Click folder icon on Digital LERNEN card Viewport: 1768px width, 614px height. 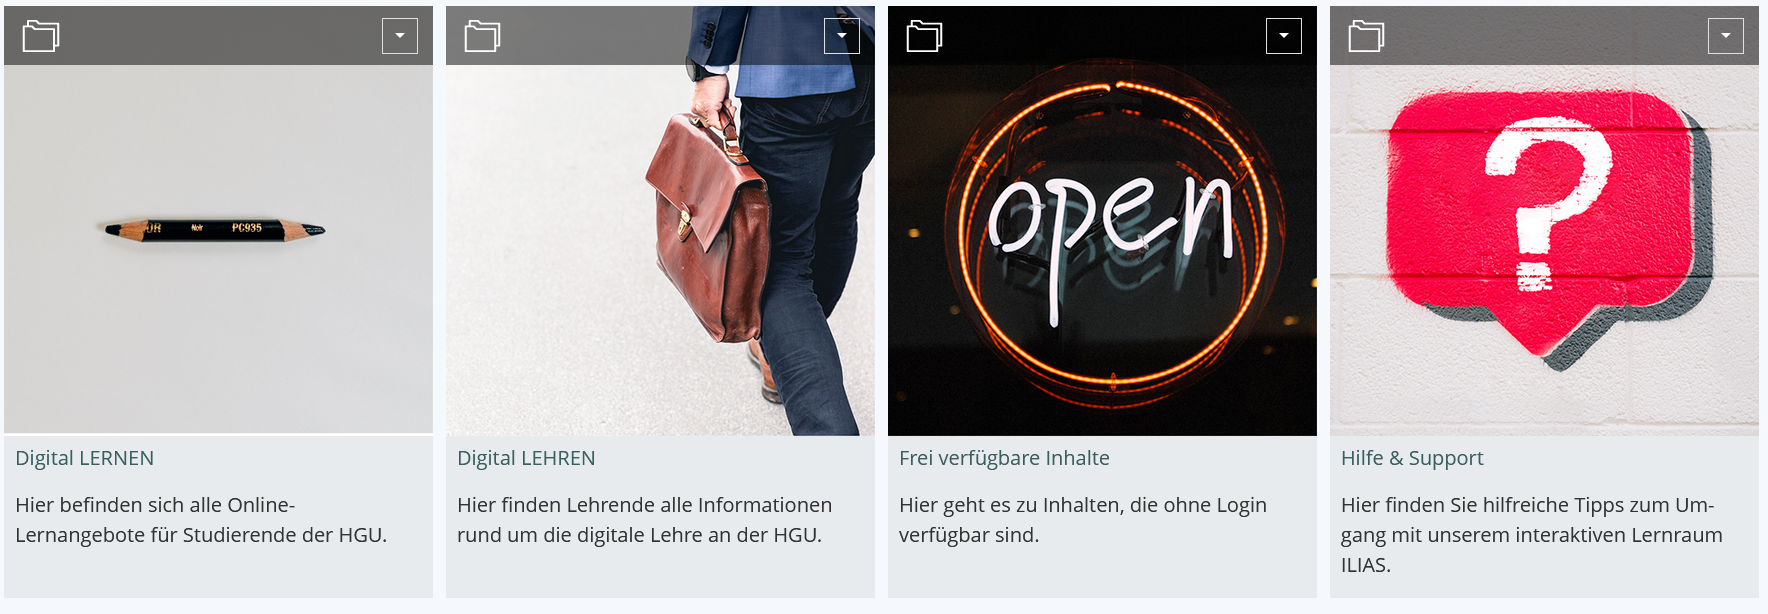[41, 36]
